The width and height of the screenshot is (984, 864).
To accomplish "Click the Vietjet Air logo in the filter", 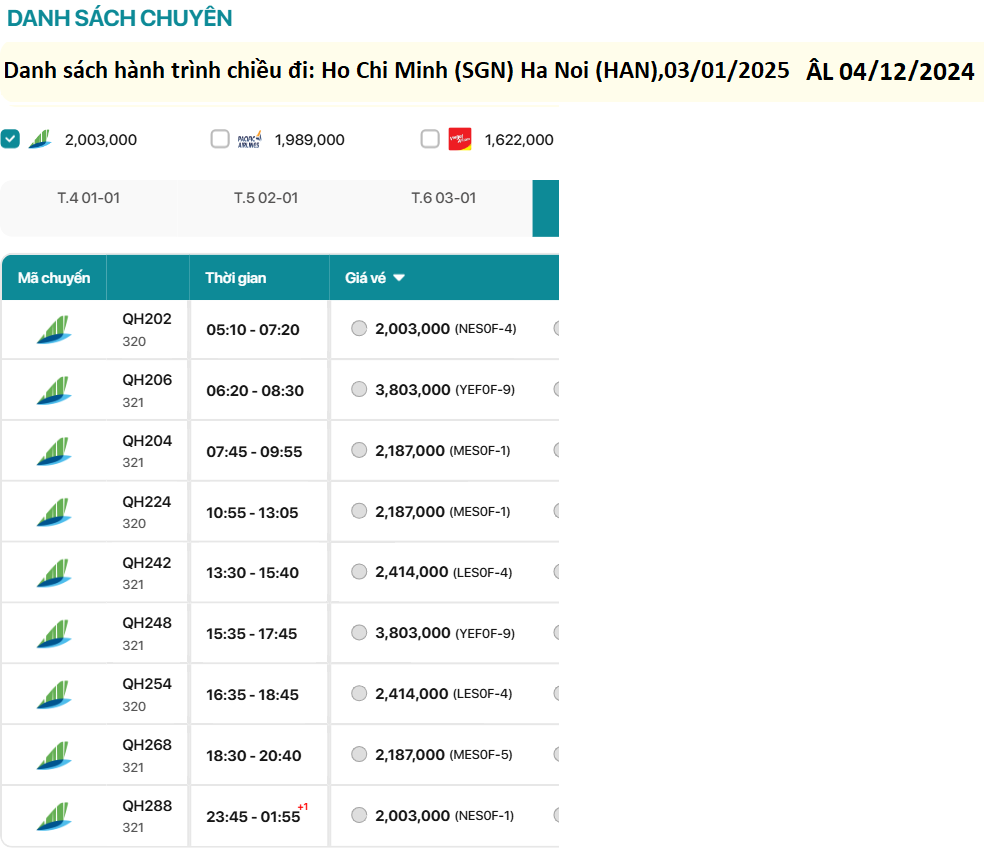I will click(x=459, y=139).
